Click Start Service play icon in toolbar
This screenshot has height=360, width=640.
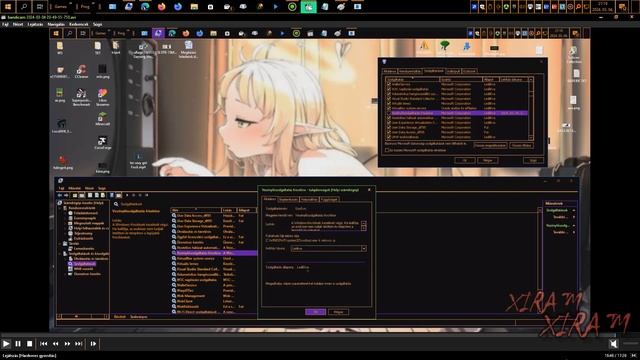(127, 196)
